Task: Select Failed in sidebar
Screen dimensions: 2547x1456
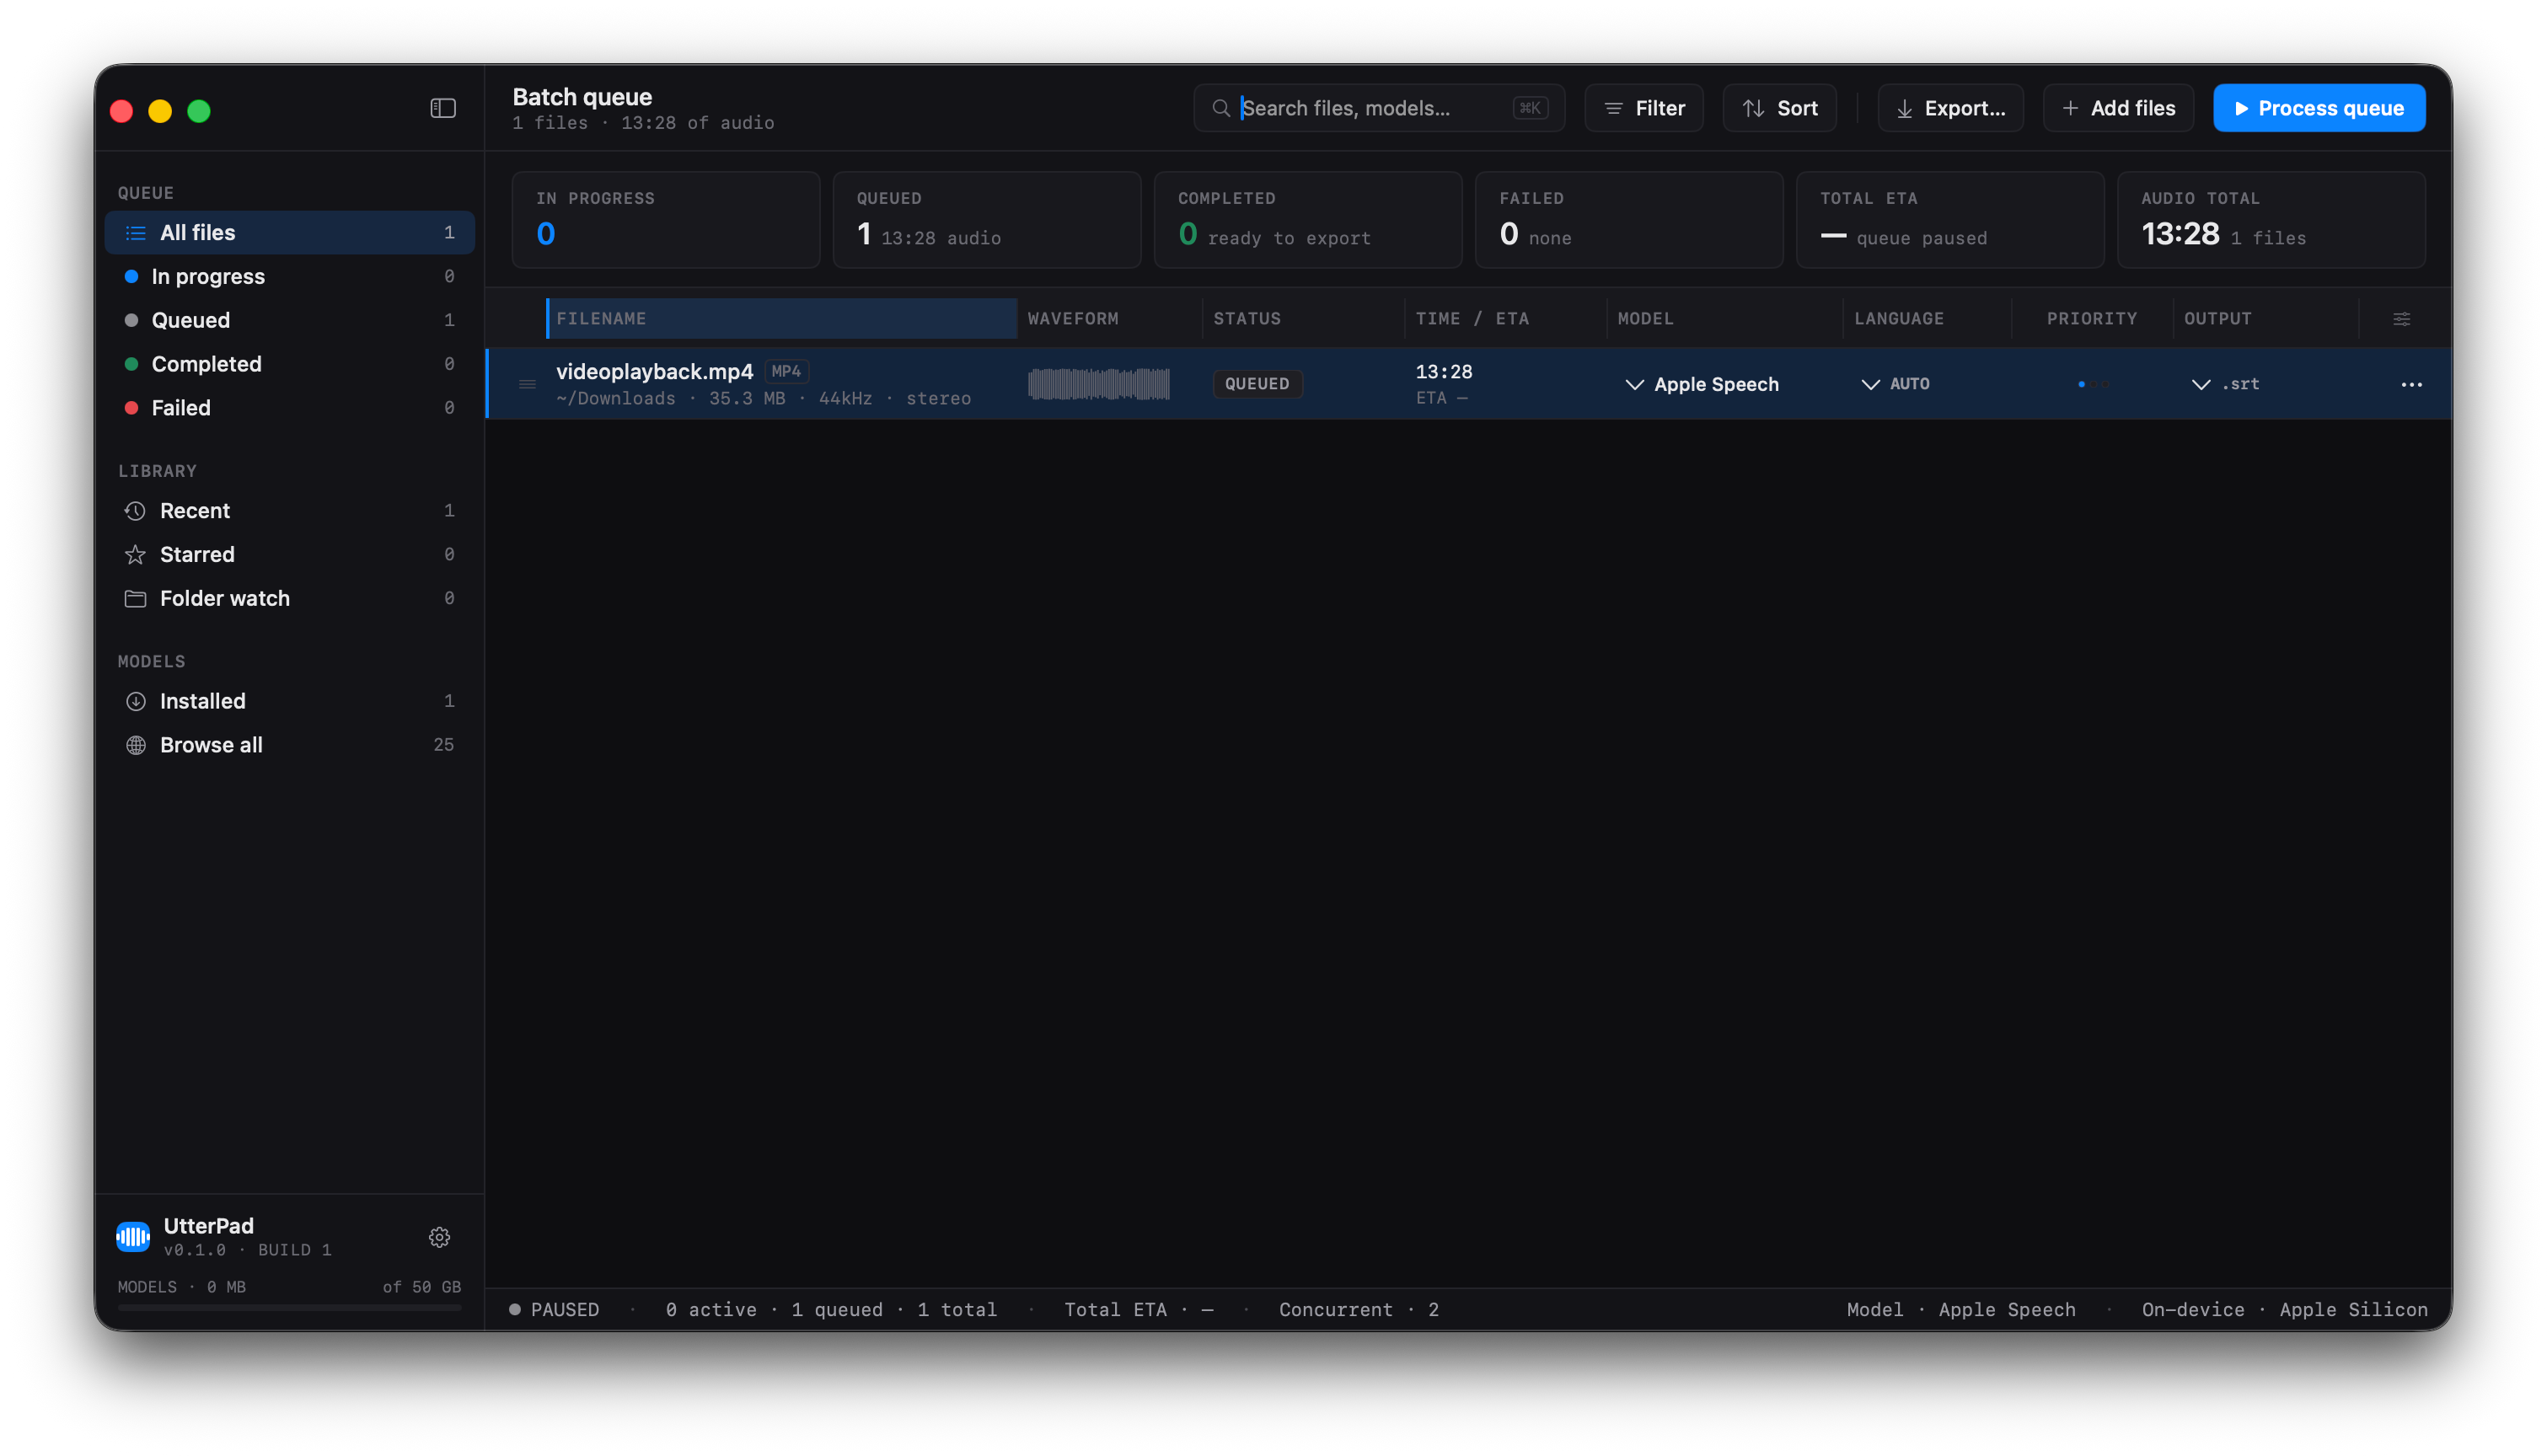Action: 289,408
